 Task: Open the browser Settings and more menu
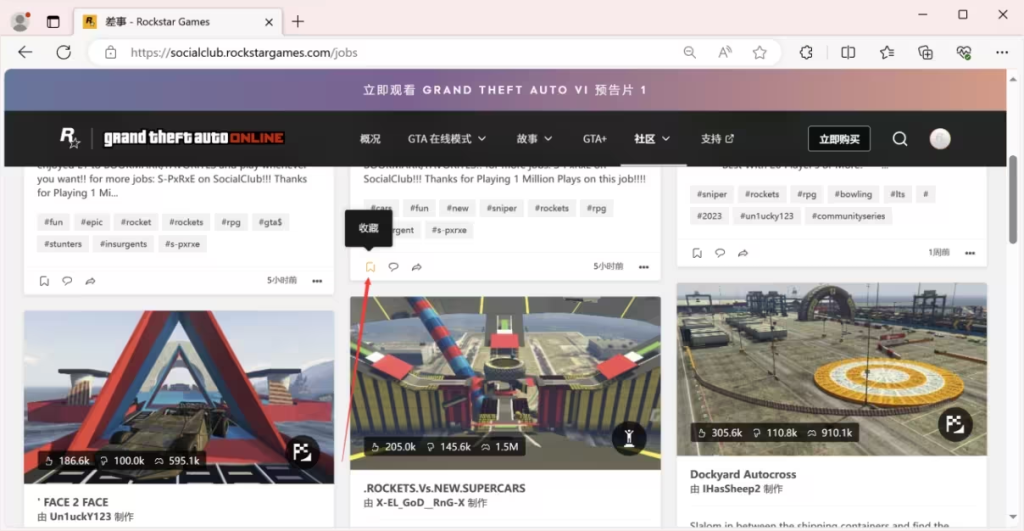1002,52
